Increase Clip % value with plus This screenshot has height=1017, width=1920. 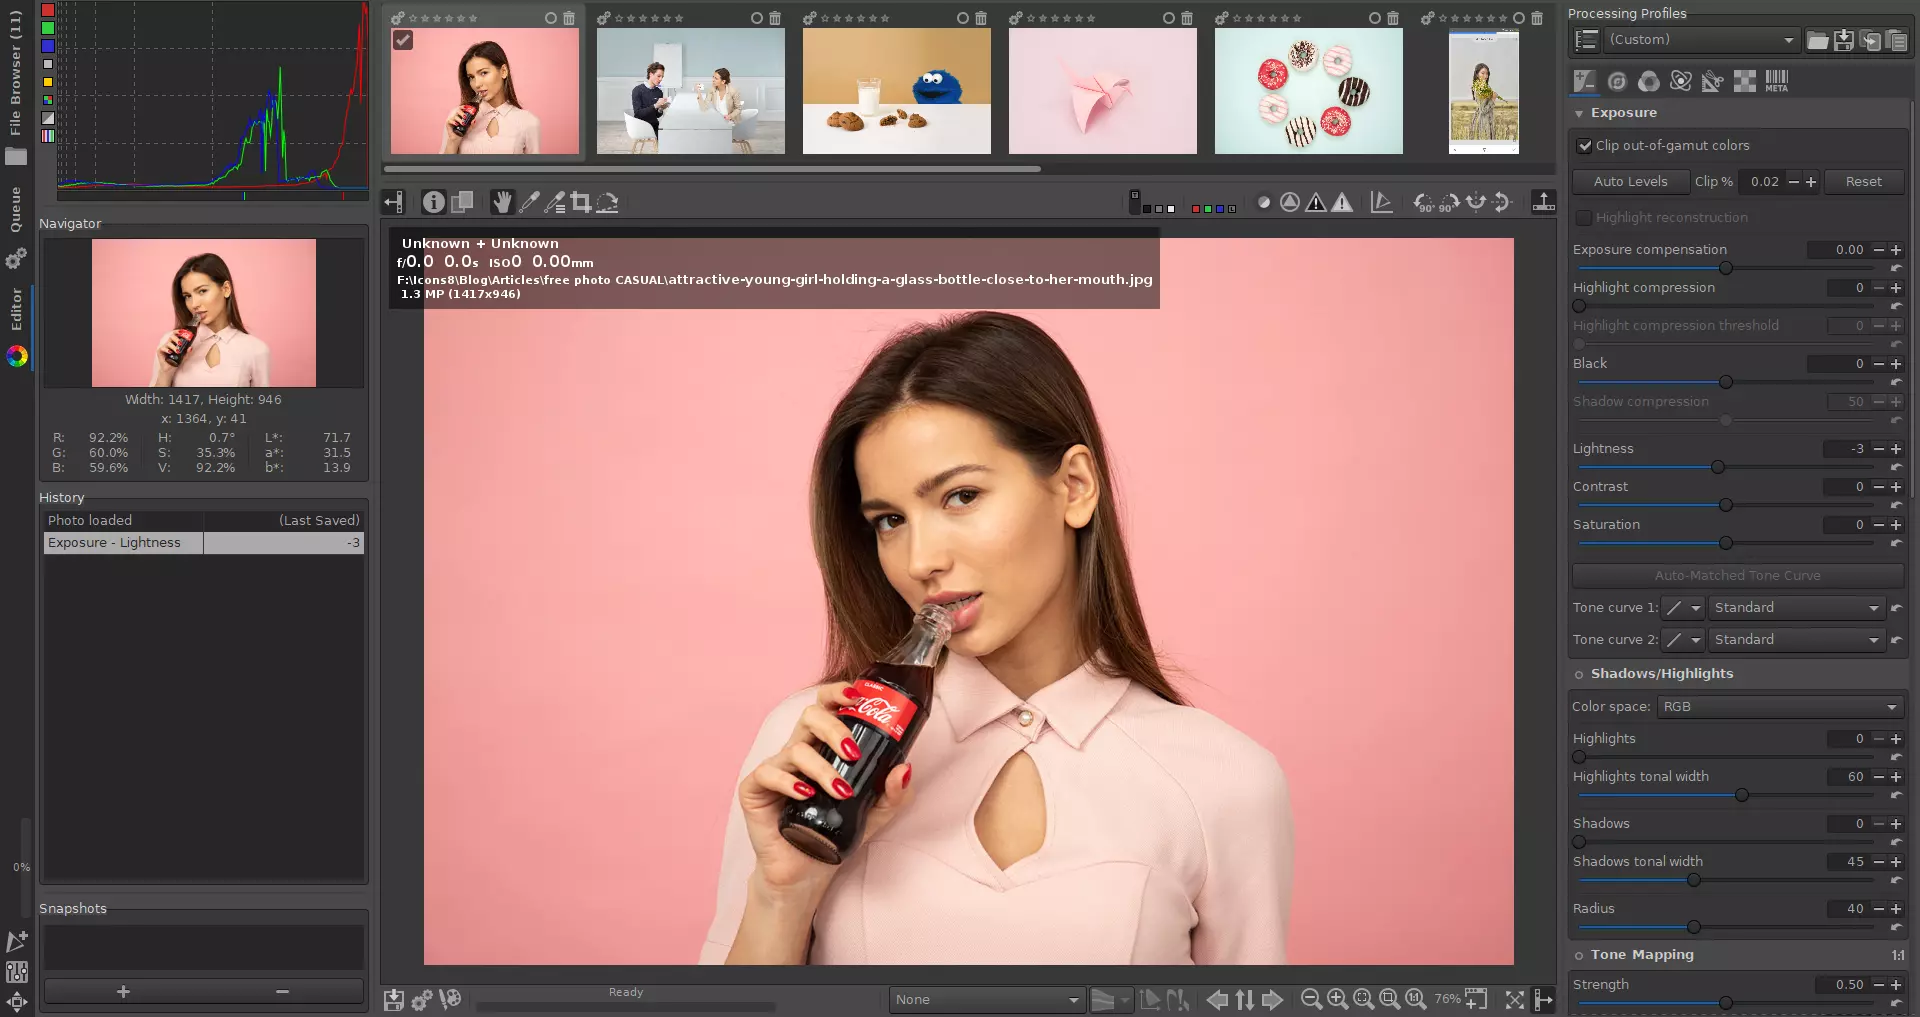(x=1811, y=182)
